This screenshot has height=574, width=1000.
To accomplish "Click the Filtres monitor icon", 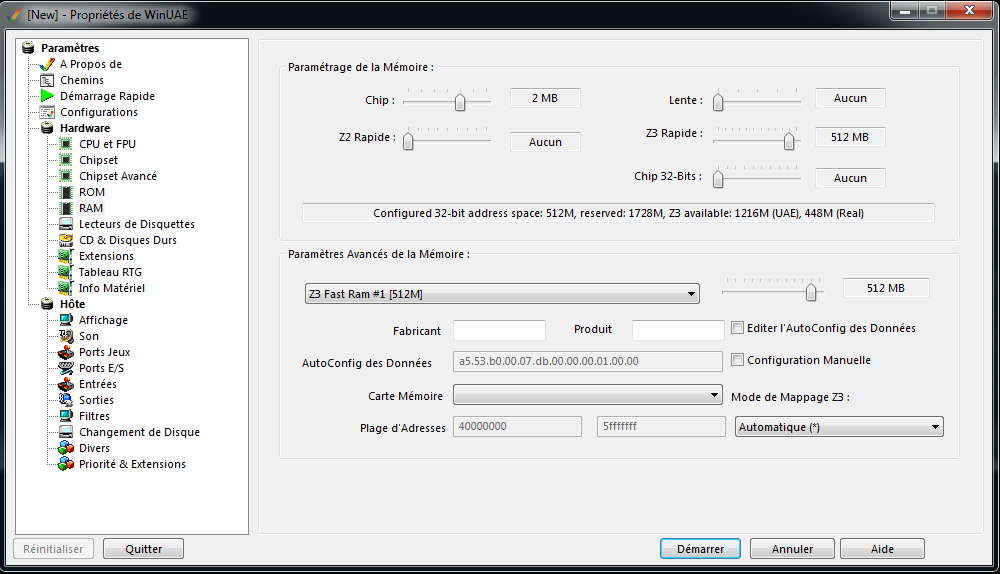I will click(66, 416).
